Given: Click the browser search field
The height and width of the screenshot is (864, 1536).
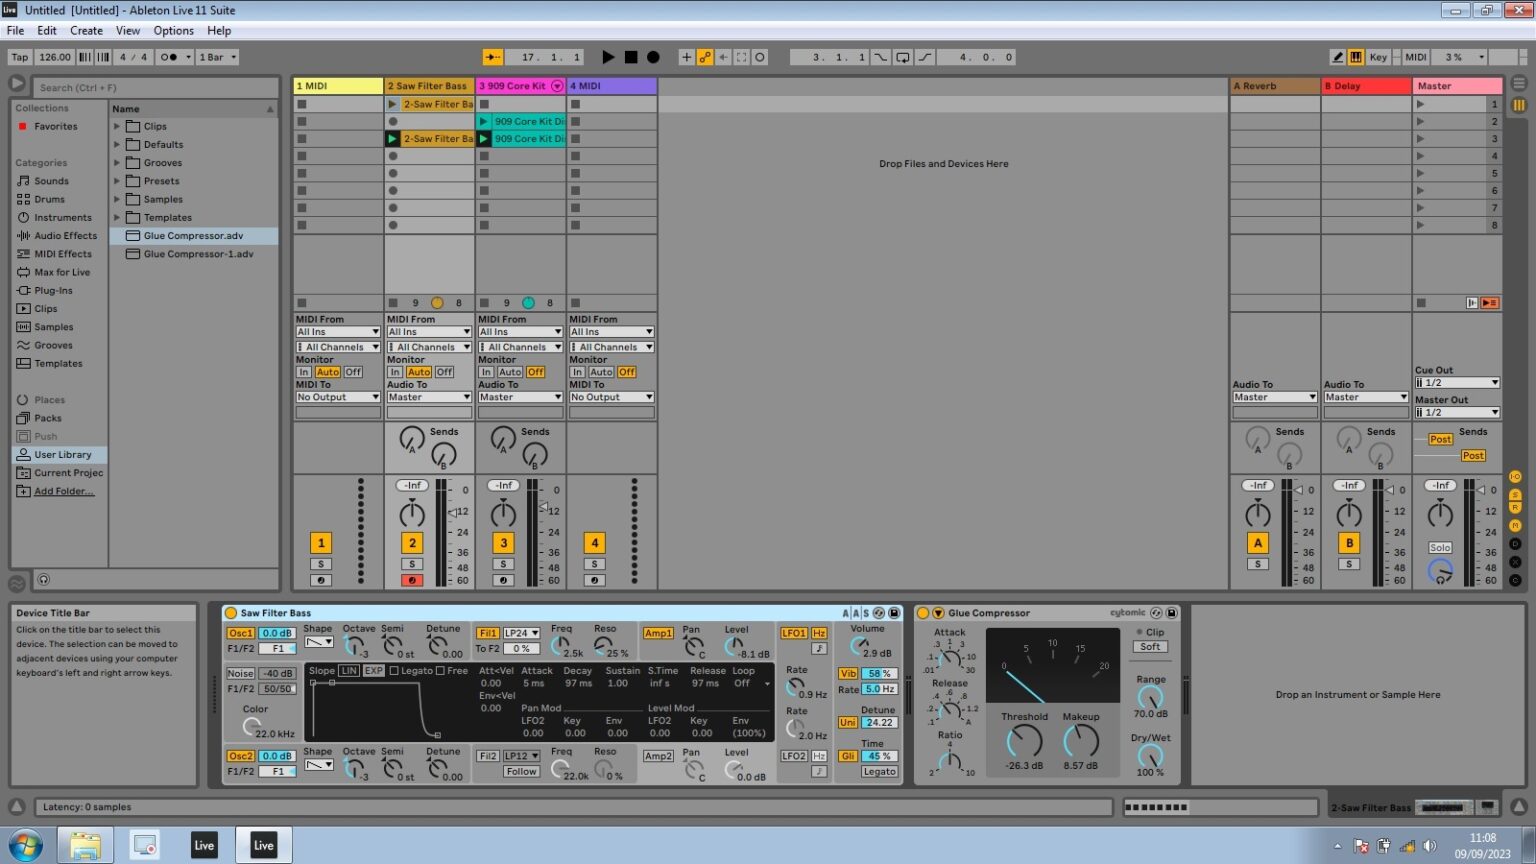Looking at the screenshot, I should coord(156,87).
